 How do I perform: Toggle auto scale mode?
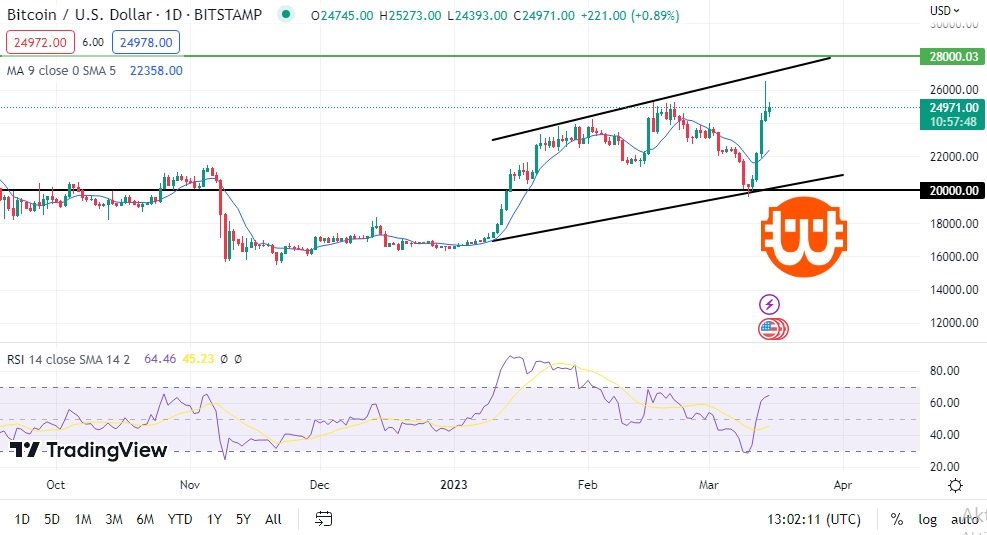[x=964, y=519]
